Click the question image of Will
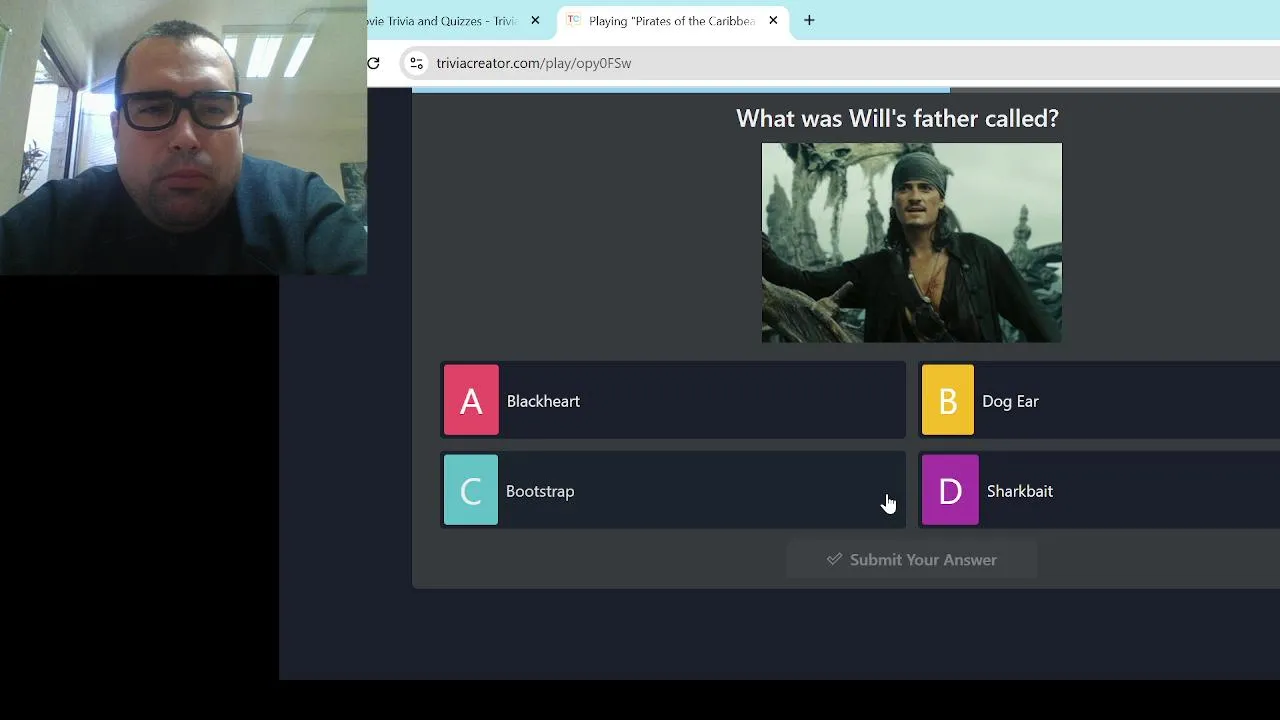1280x720 pixels. [x=912, y=243]
